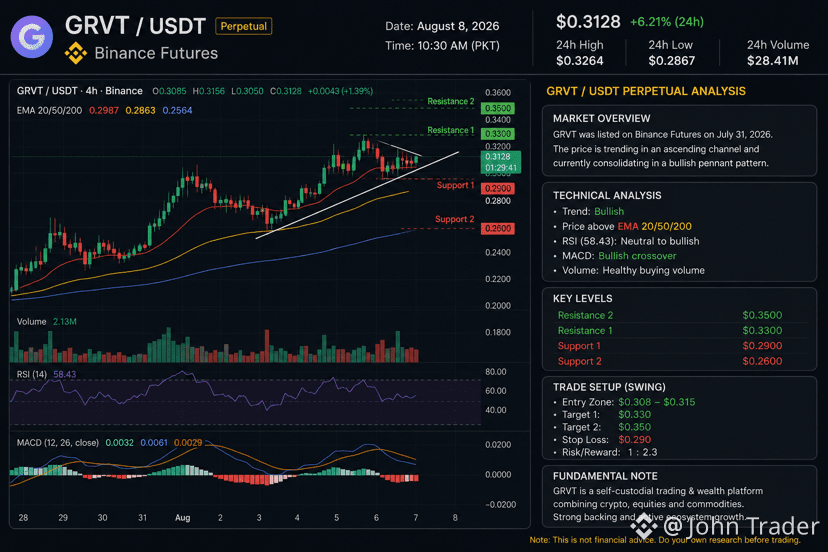The width and height of the screenshot is (828, 552).
Task: Click the +0.0043 (+1.39%) candle change
Action: click(341, 91)
